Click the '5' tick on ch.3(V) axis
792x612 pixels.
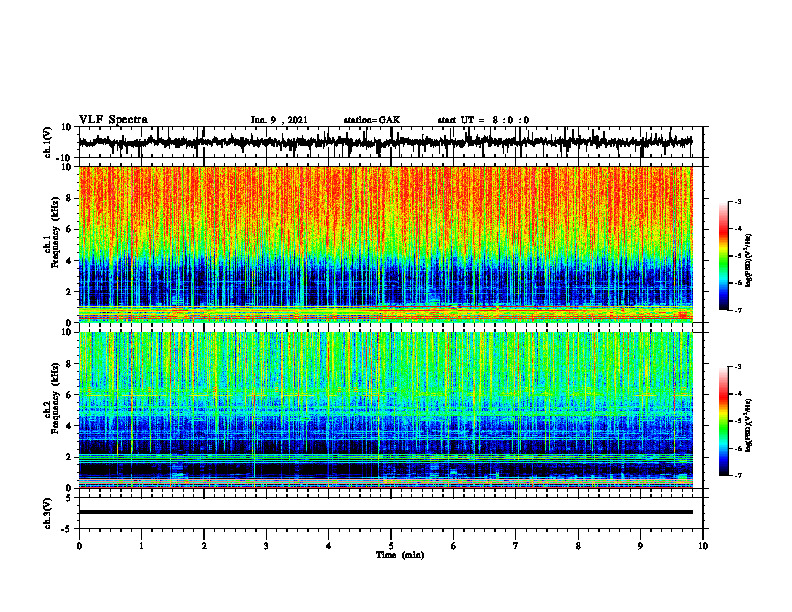pyautogui.click(x=70, y=497)
